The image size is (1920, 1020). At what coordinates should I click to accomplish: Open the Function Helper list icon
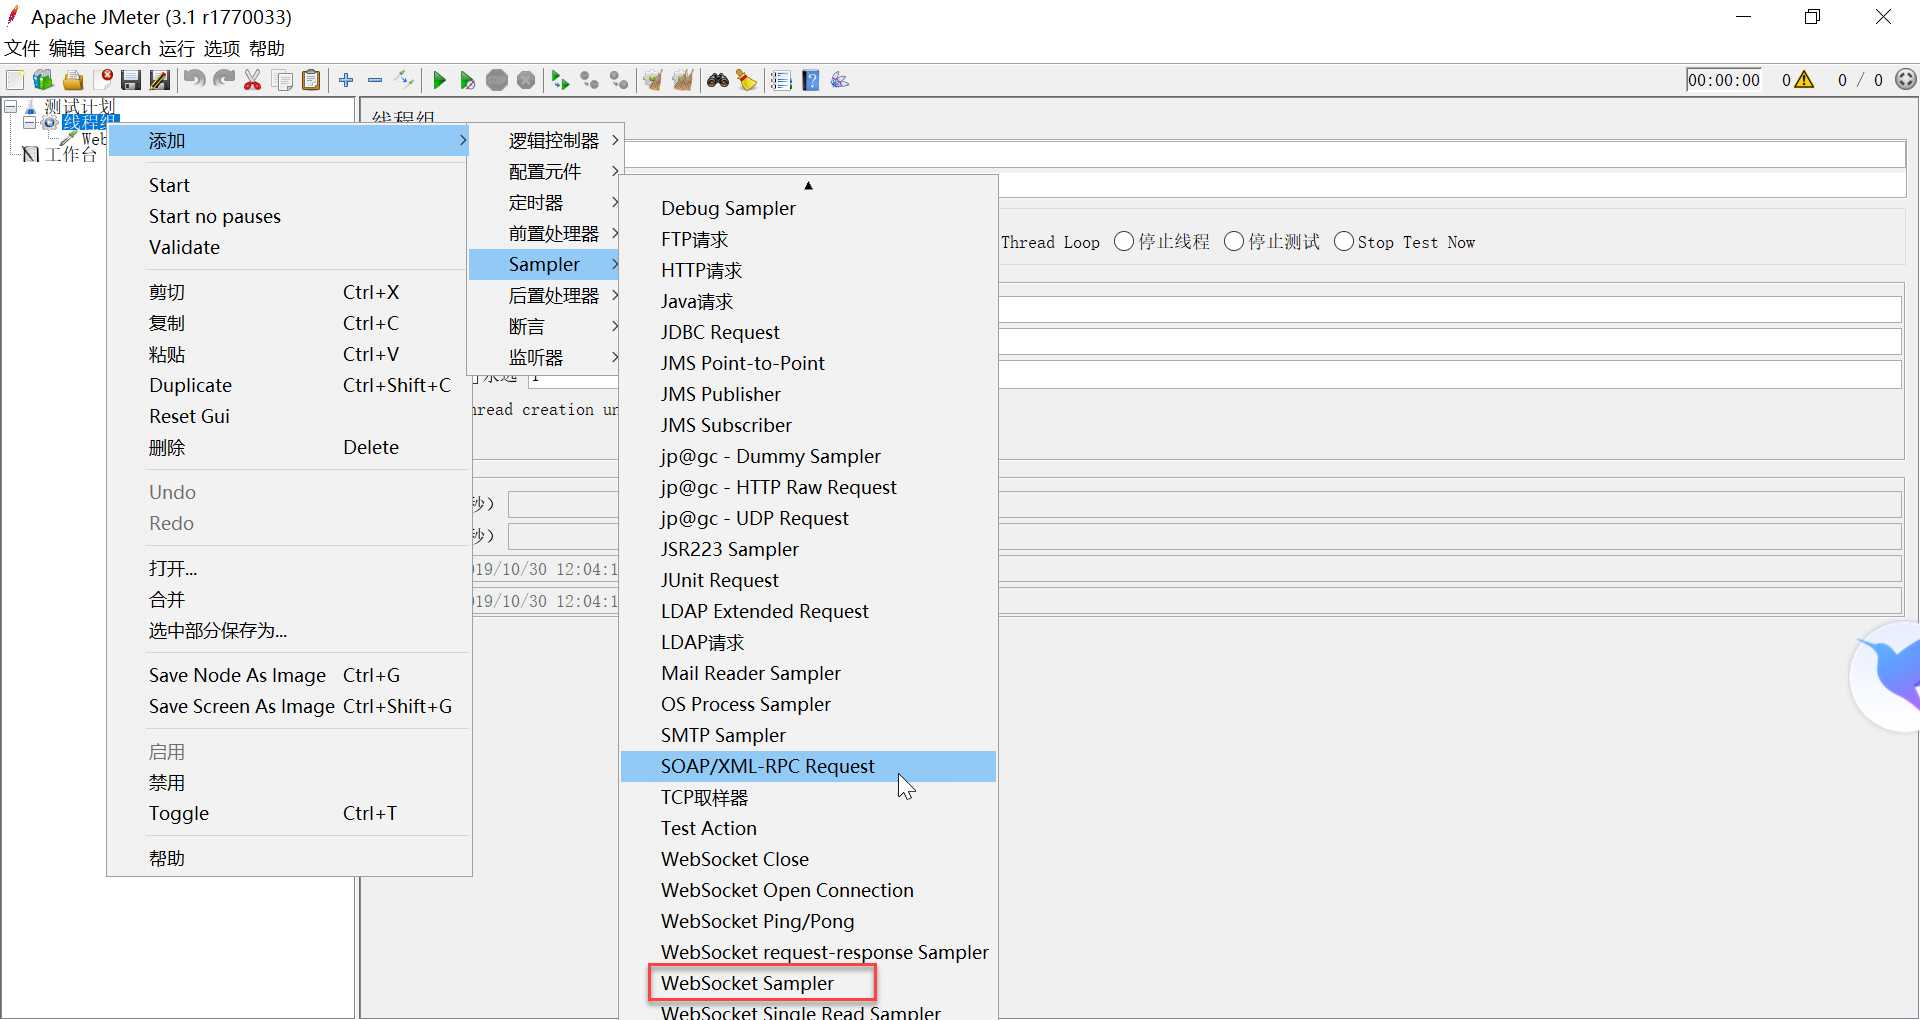(781, 80)
